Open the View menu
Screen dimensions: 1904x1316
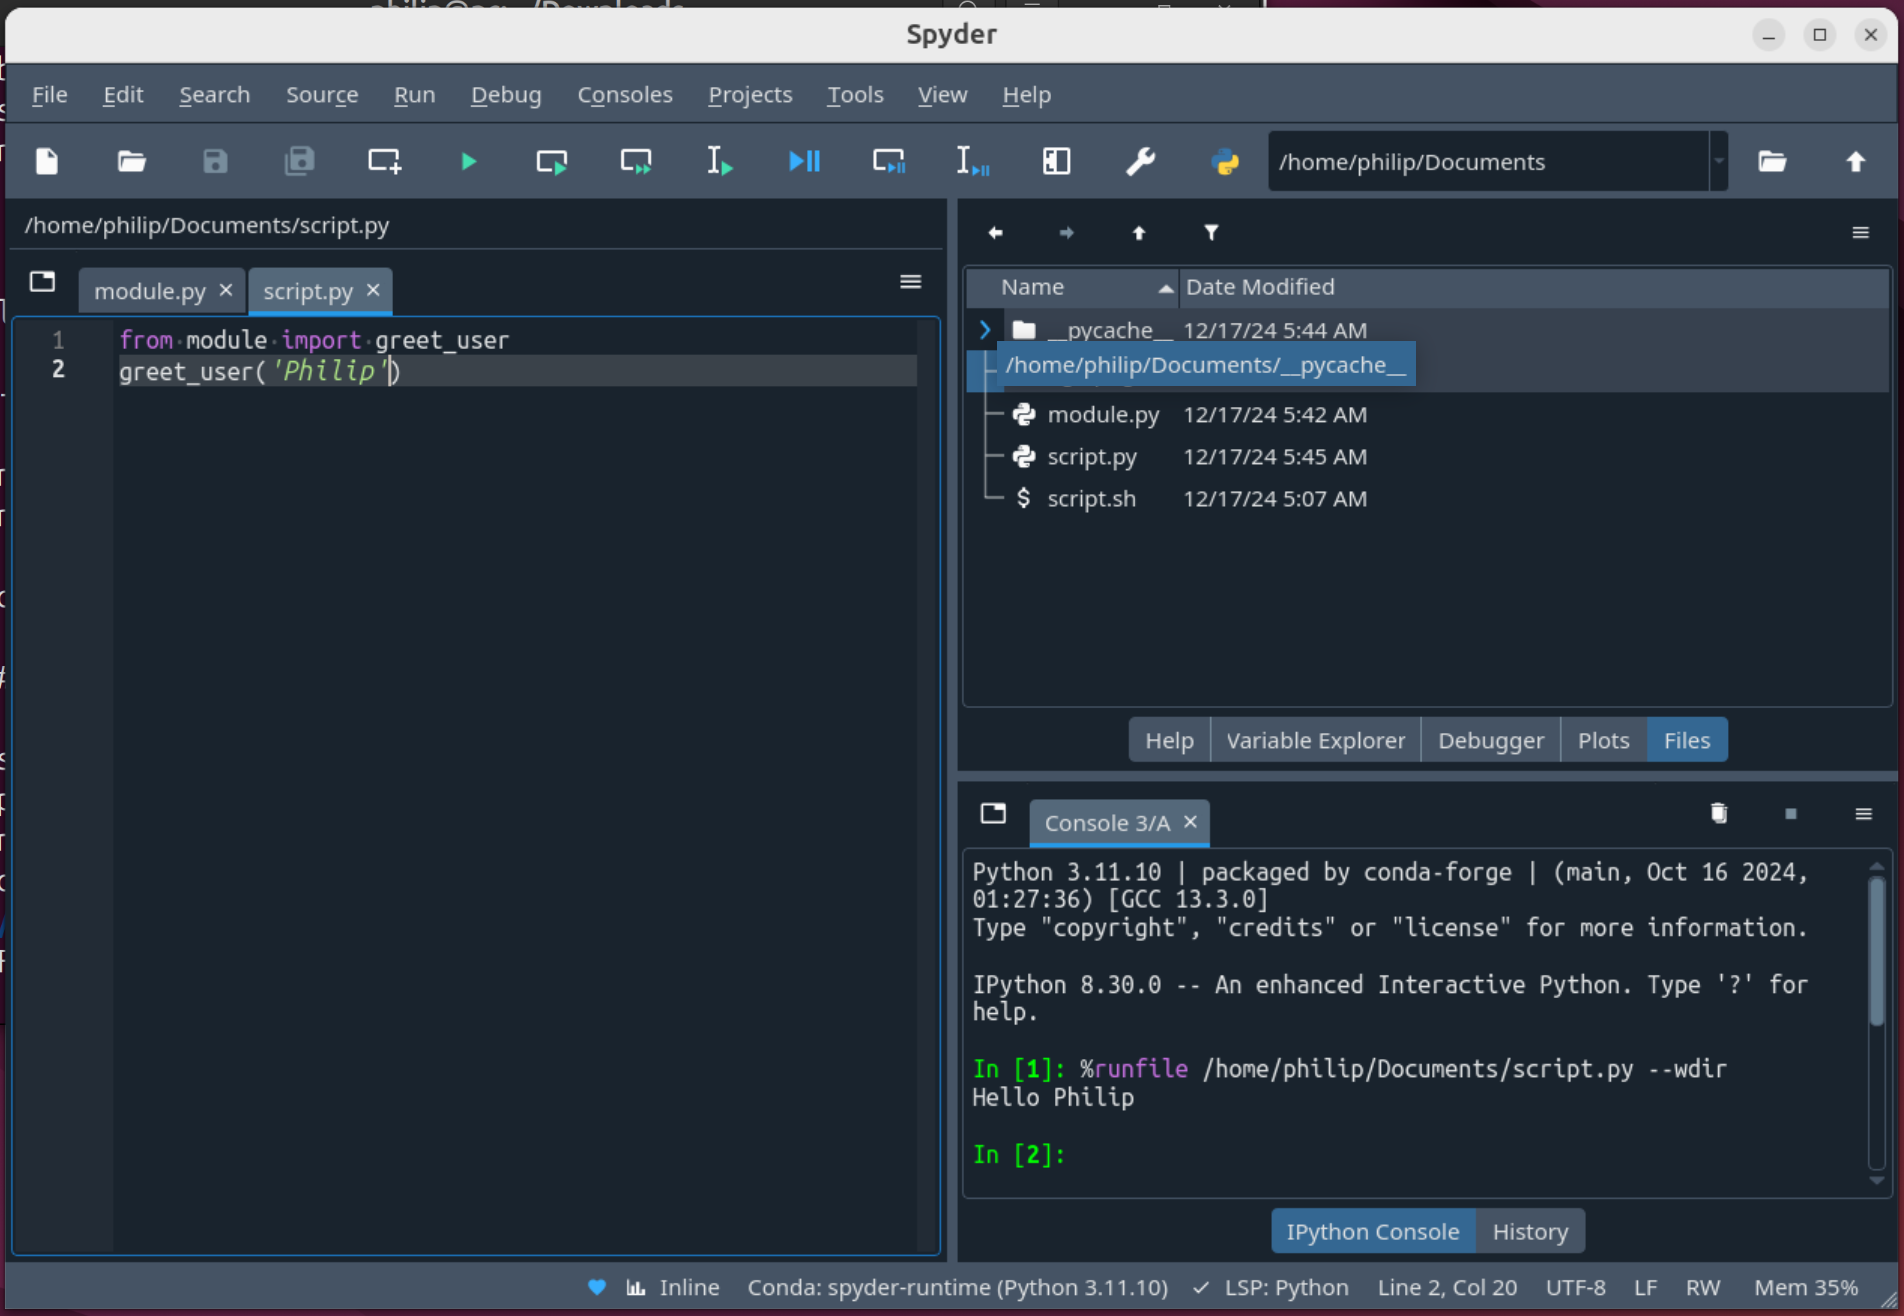(x=942, y=95)
